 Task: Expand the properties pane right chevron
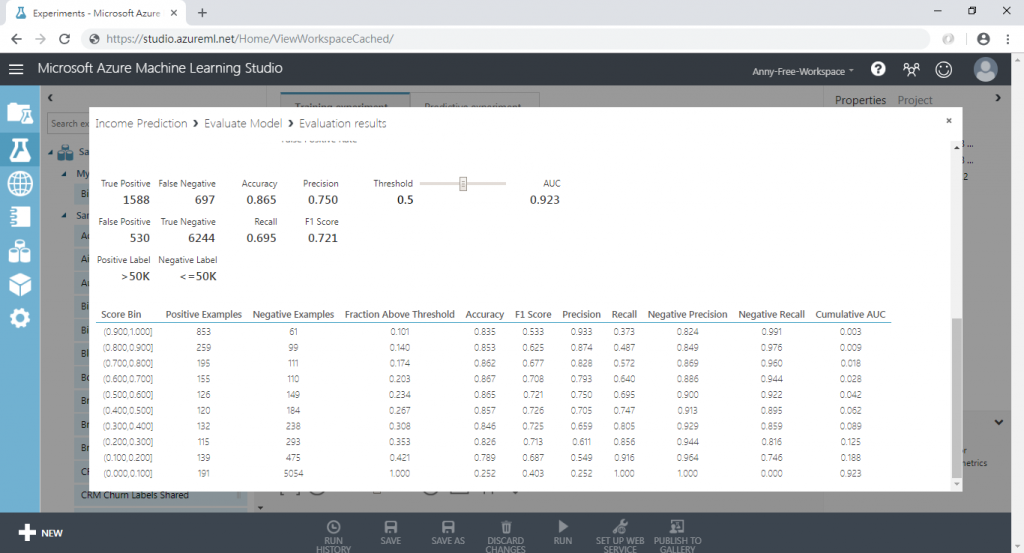[997, 98]
